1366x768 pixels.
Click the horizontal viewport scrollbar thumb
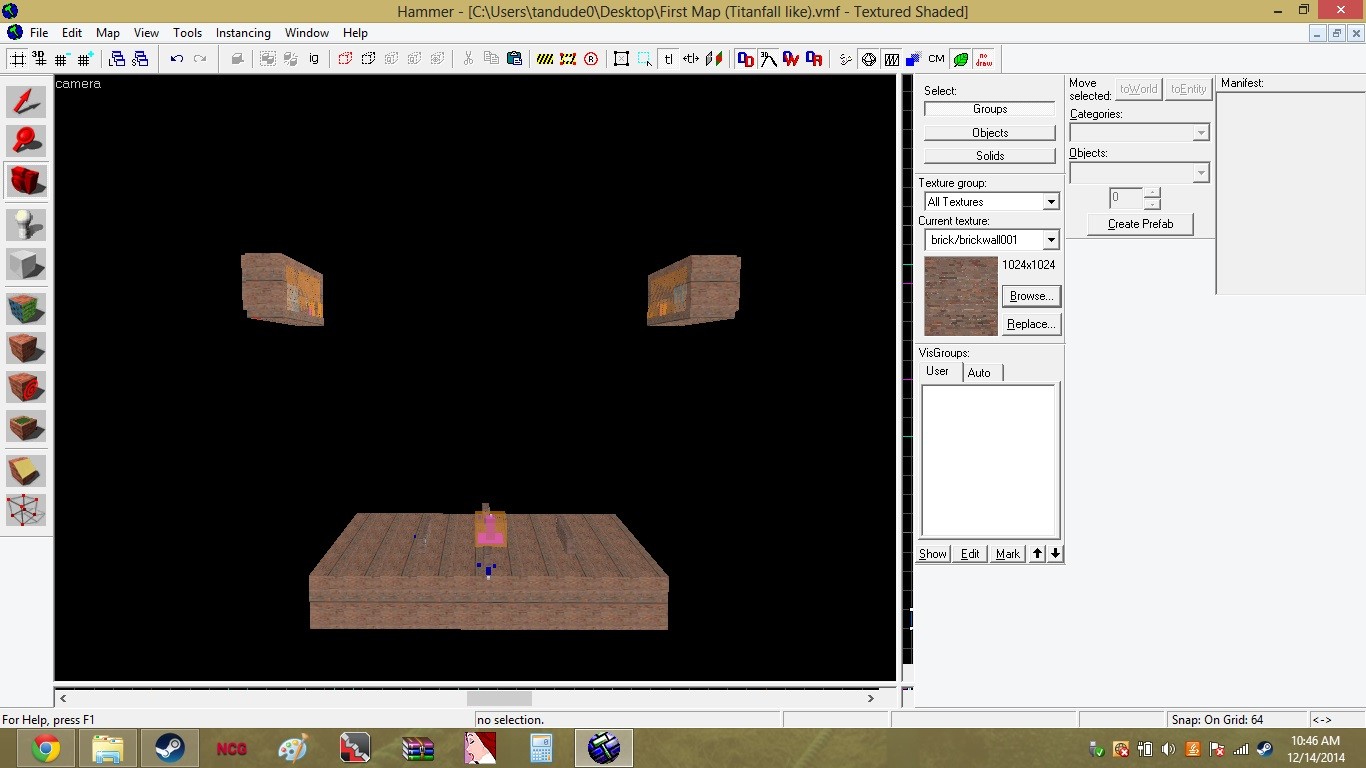tap(499, 698)
